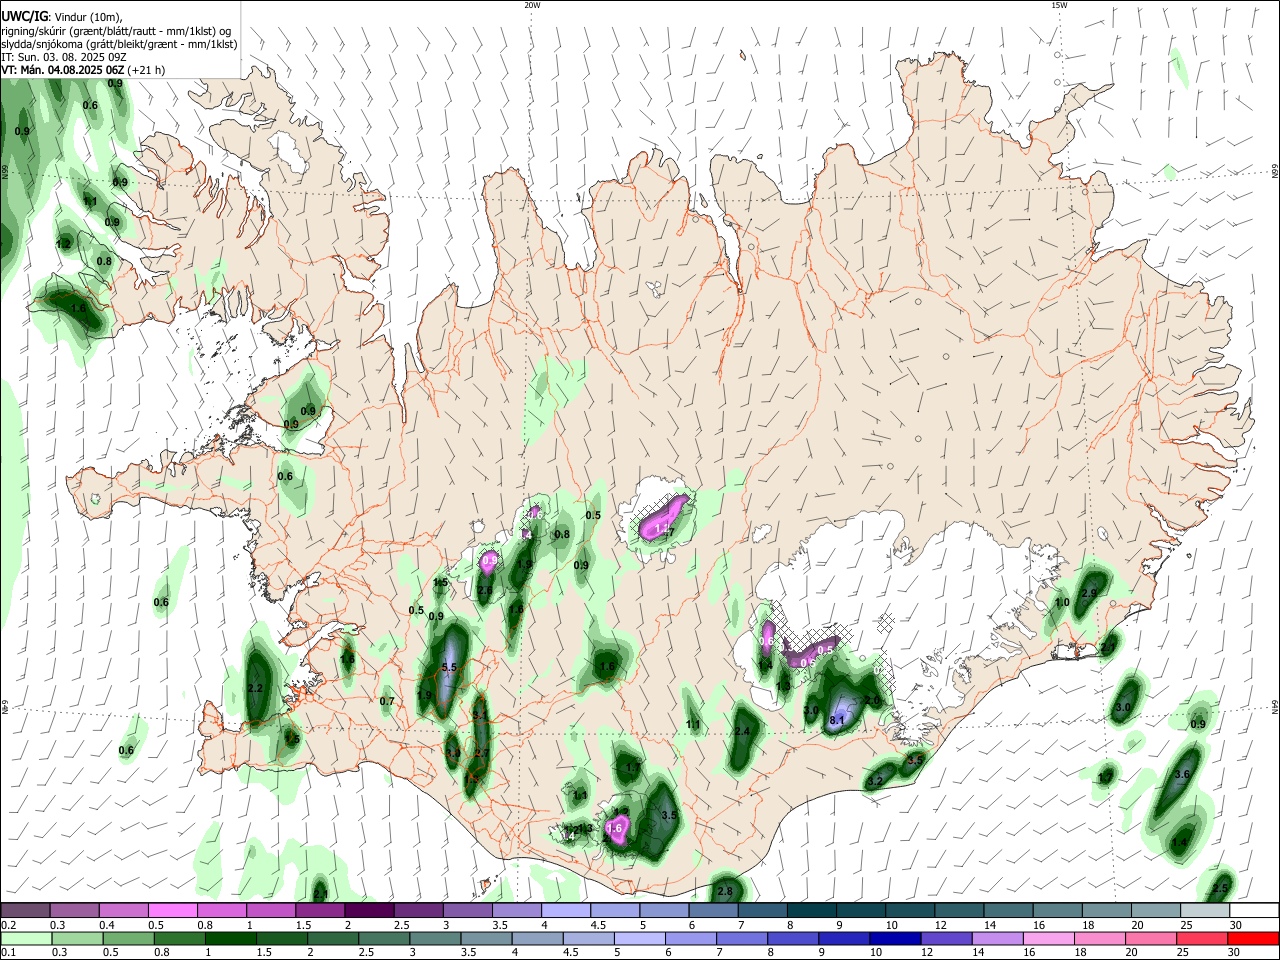Click the 'rigning/skúrir' legend description line
Image resolution: width=1280 pixels, height=960 pixels.
coord(116,31)
